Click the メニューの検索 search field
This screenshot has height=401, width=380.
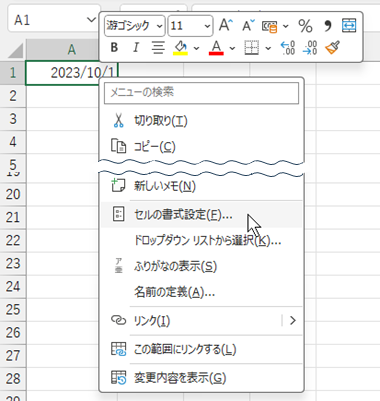pyautogui.click(x=201, y=92)
